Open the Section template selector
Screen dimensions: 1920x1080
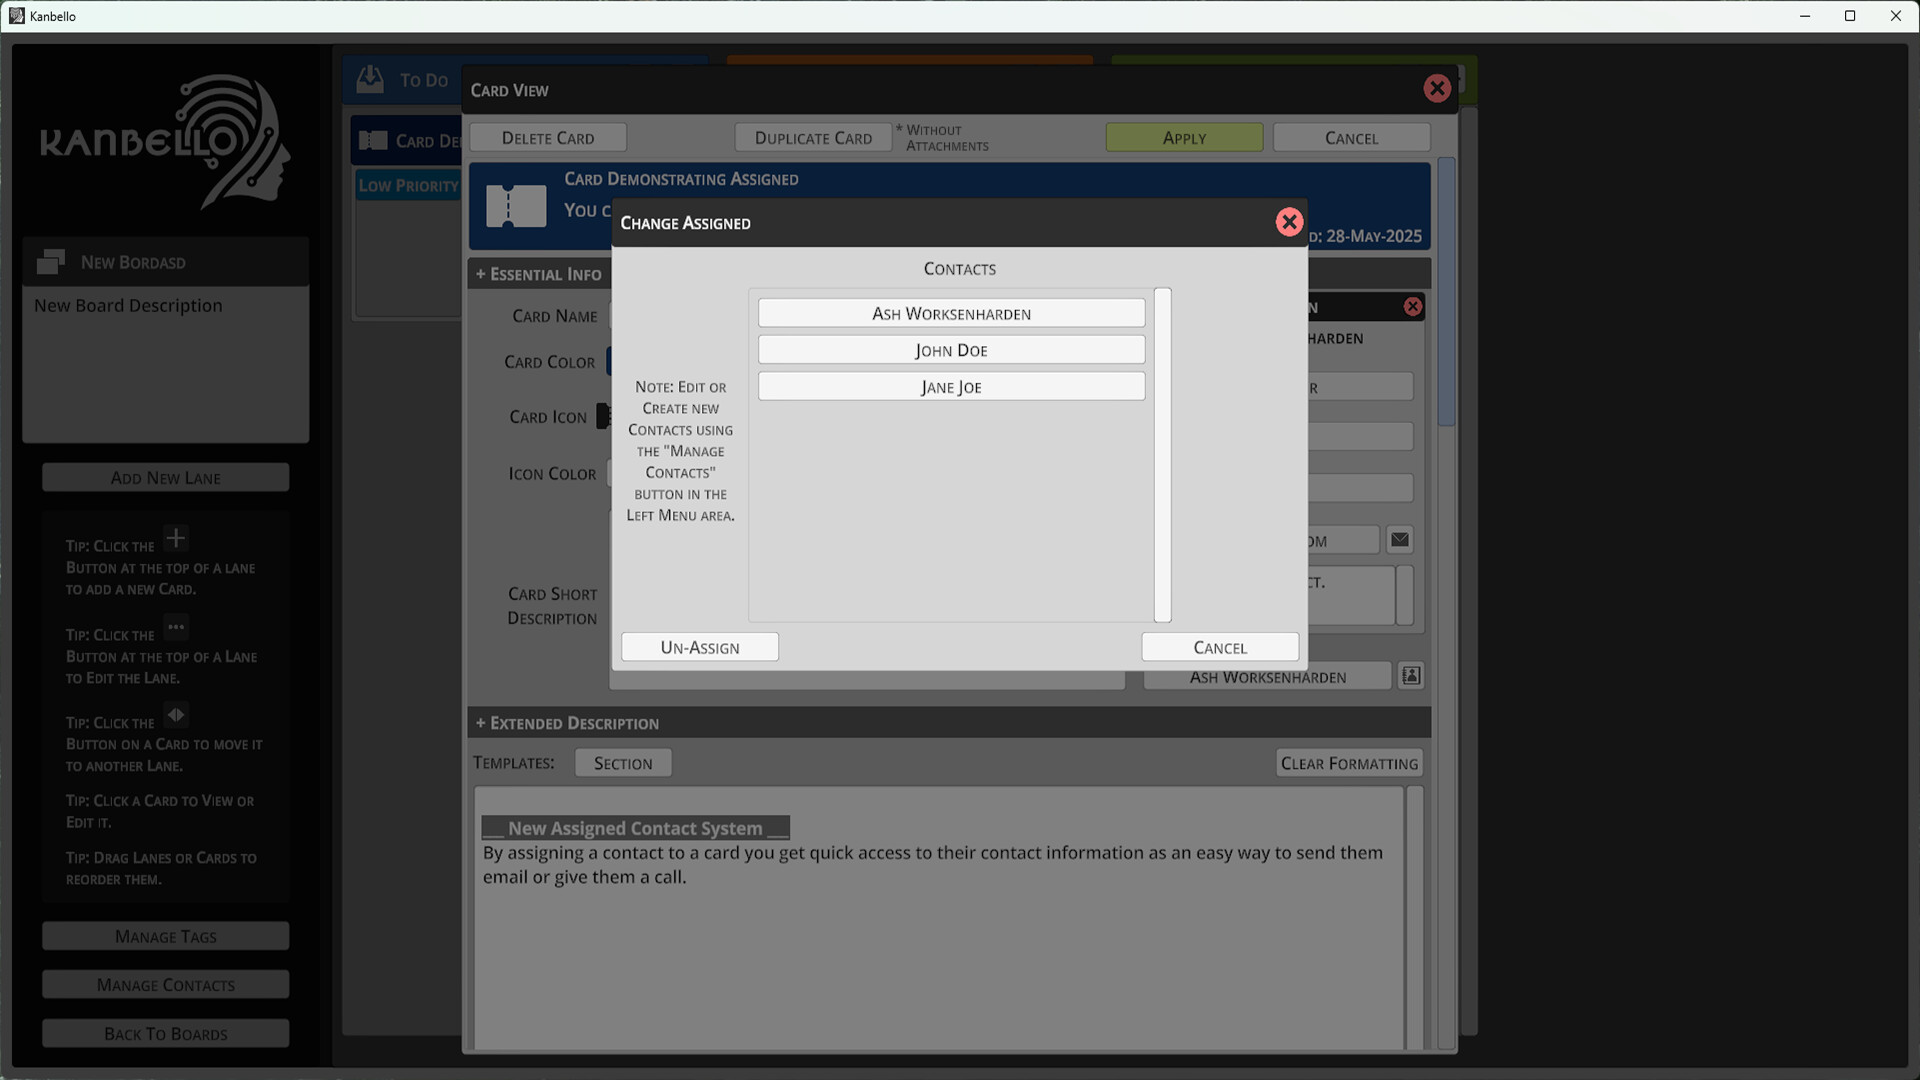click(x=623, y=762)
